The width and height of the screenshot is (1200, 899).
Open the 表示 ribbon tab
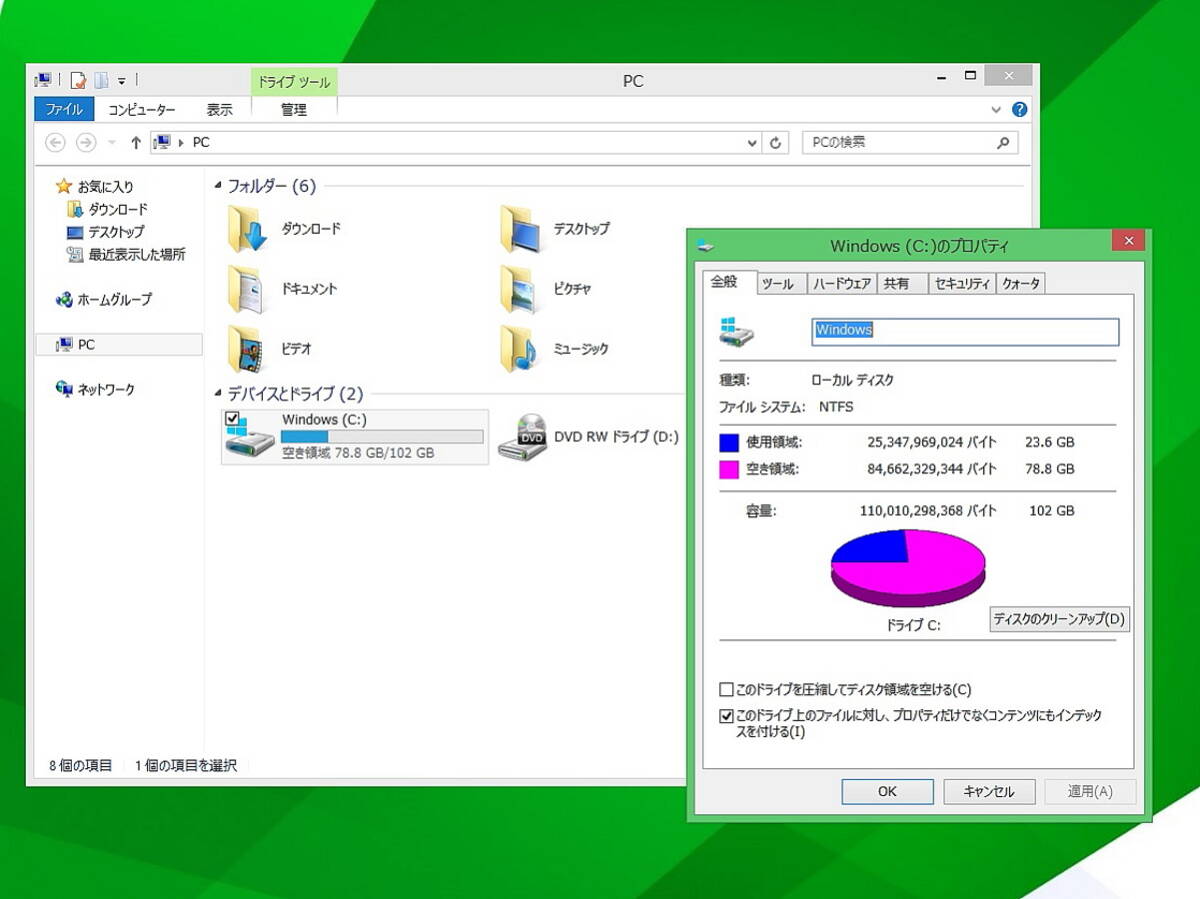[220, 110]
